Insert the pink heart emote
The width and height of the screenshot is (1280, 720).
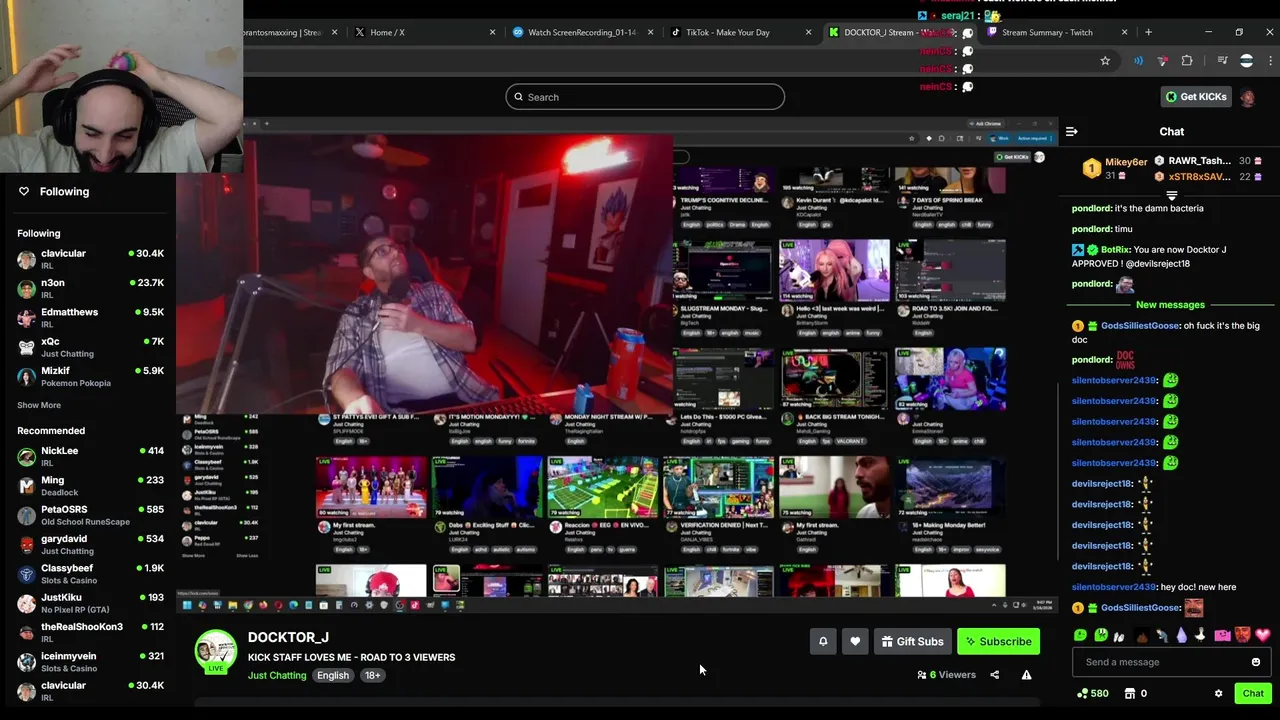tap(1262, 635)
